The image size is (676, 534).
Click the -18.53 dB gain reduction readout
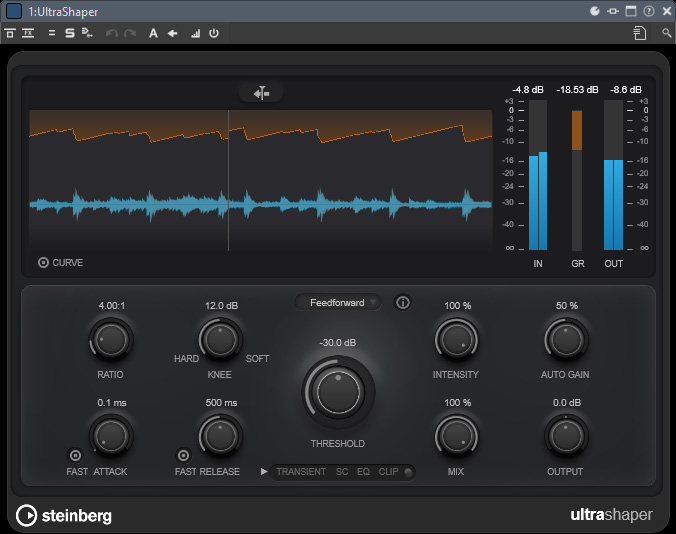coord(577,90)
